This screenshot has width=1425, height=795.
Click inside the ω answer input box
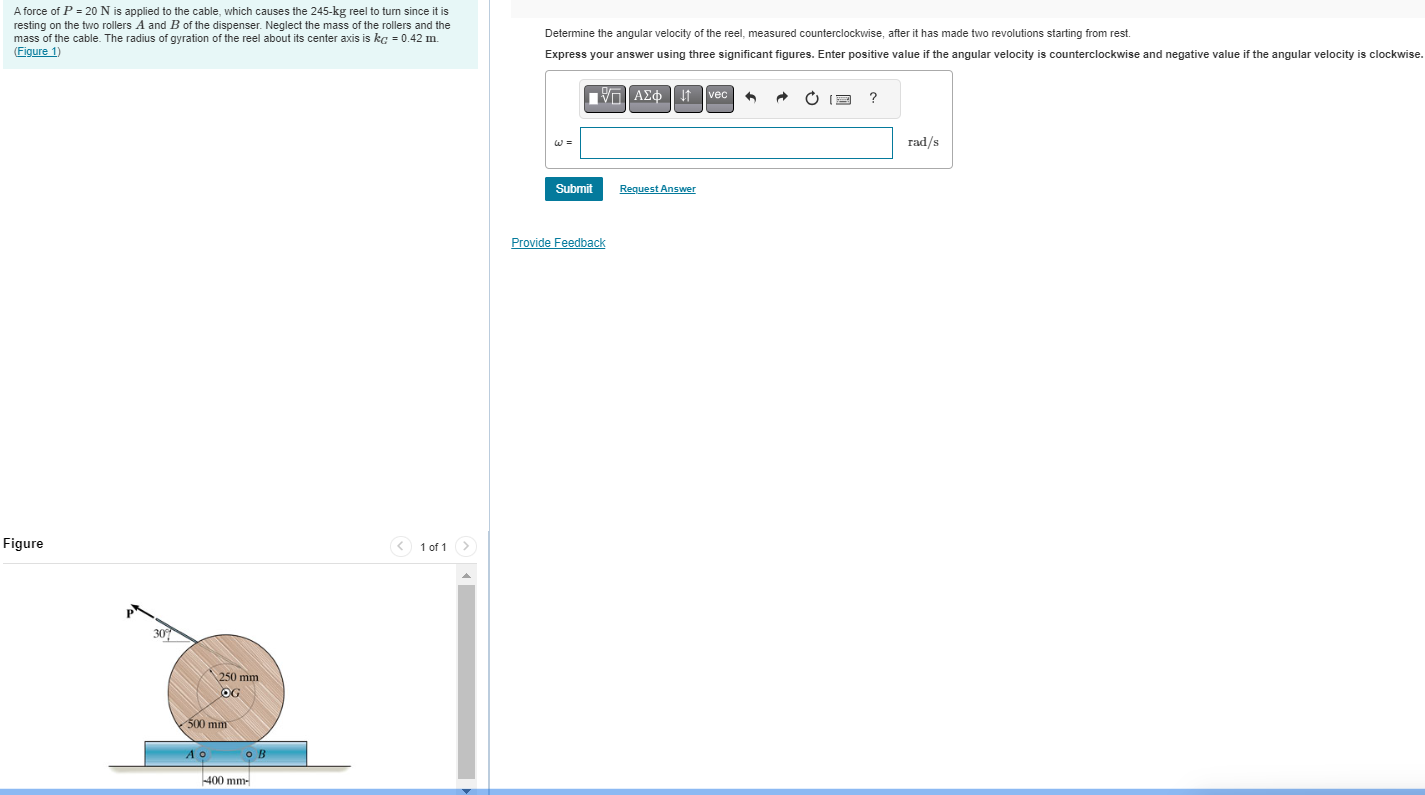(736, 143)
